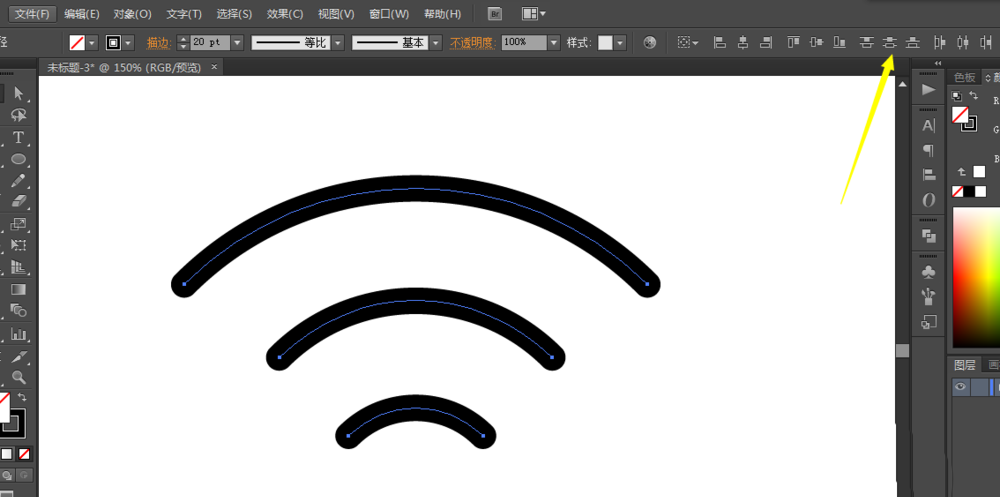Image resolution: width=1000 pixels, height=497 pixels.
Task: Switch to the 图层 layers tab
Action: click(964, 365)
